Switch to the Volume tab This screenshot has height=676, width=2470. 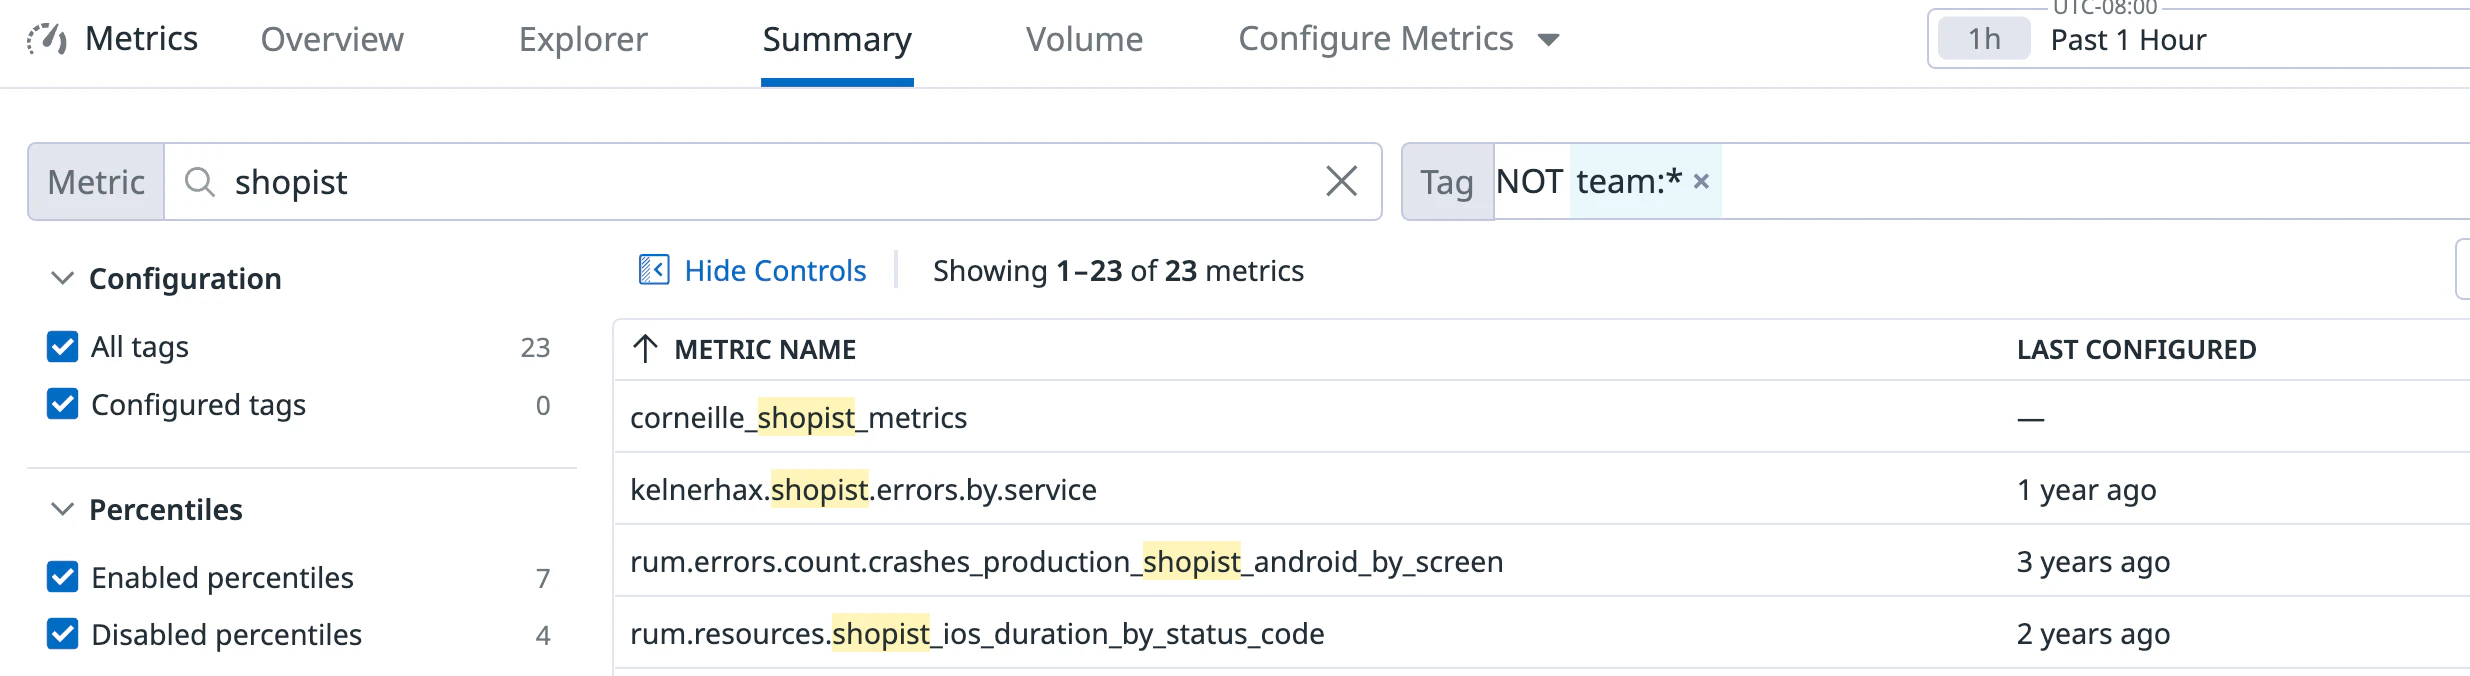click(x=1084, y=39)
